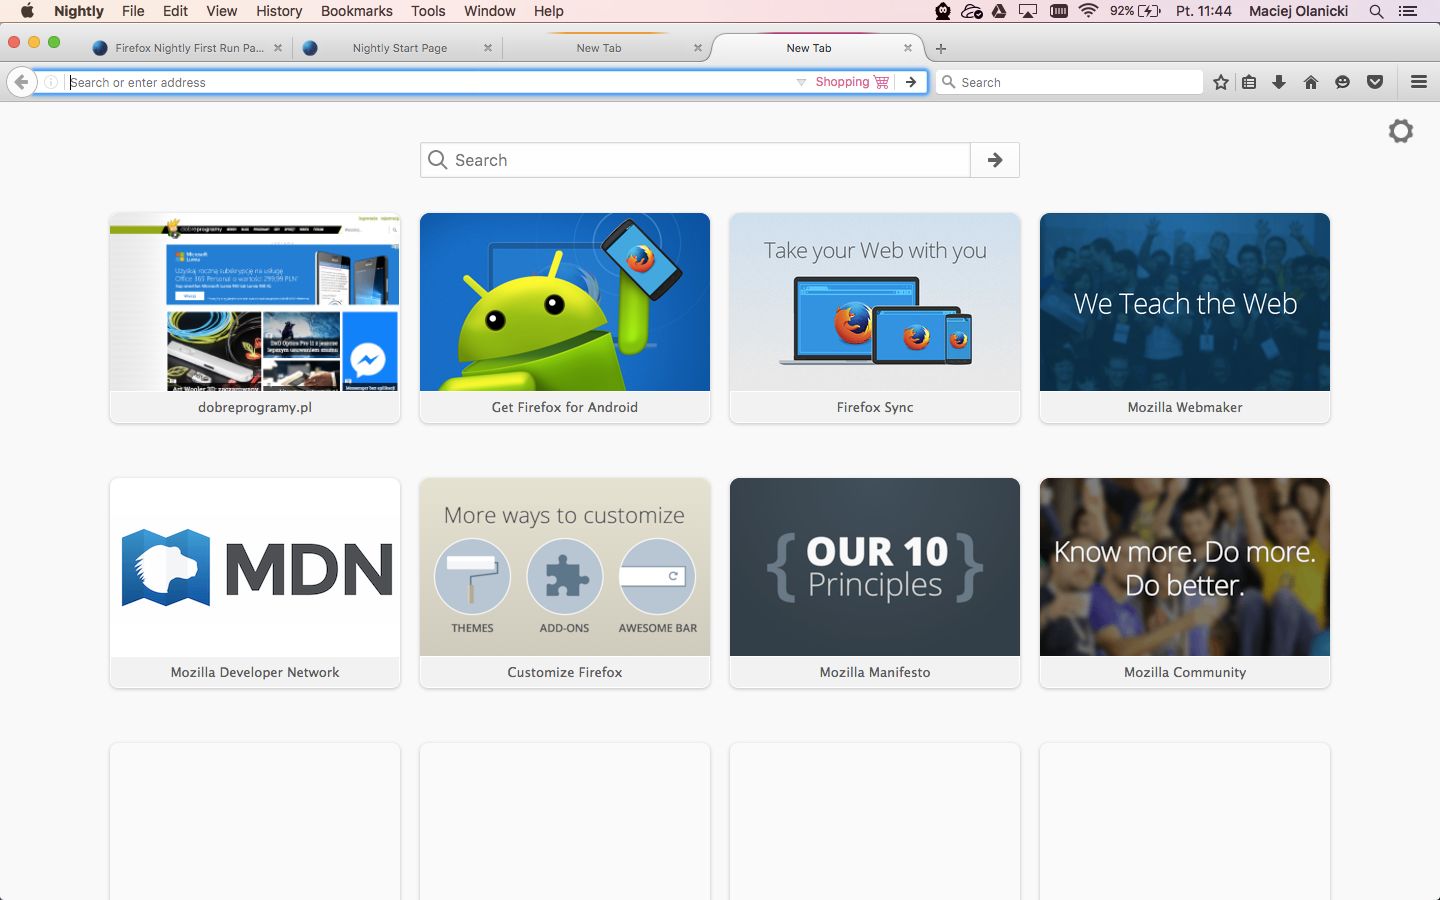Image resolution: width=1440 pixels, height=900 pixels.
Task: Submit page search with arrow button
Action: pyautogui.click(x=995, y=160)
